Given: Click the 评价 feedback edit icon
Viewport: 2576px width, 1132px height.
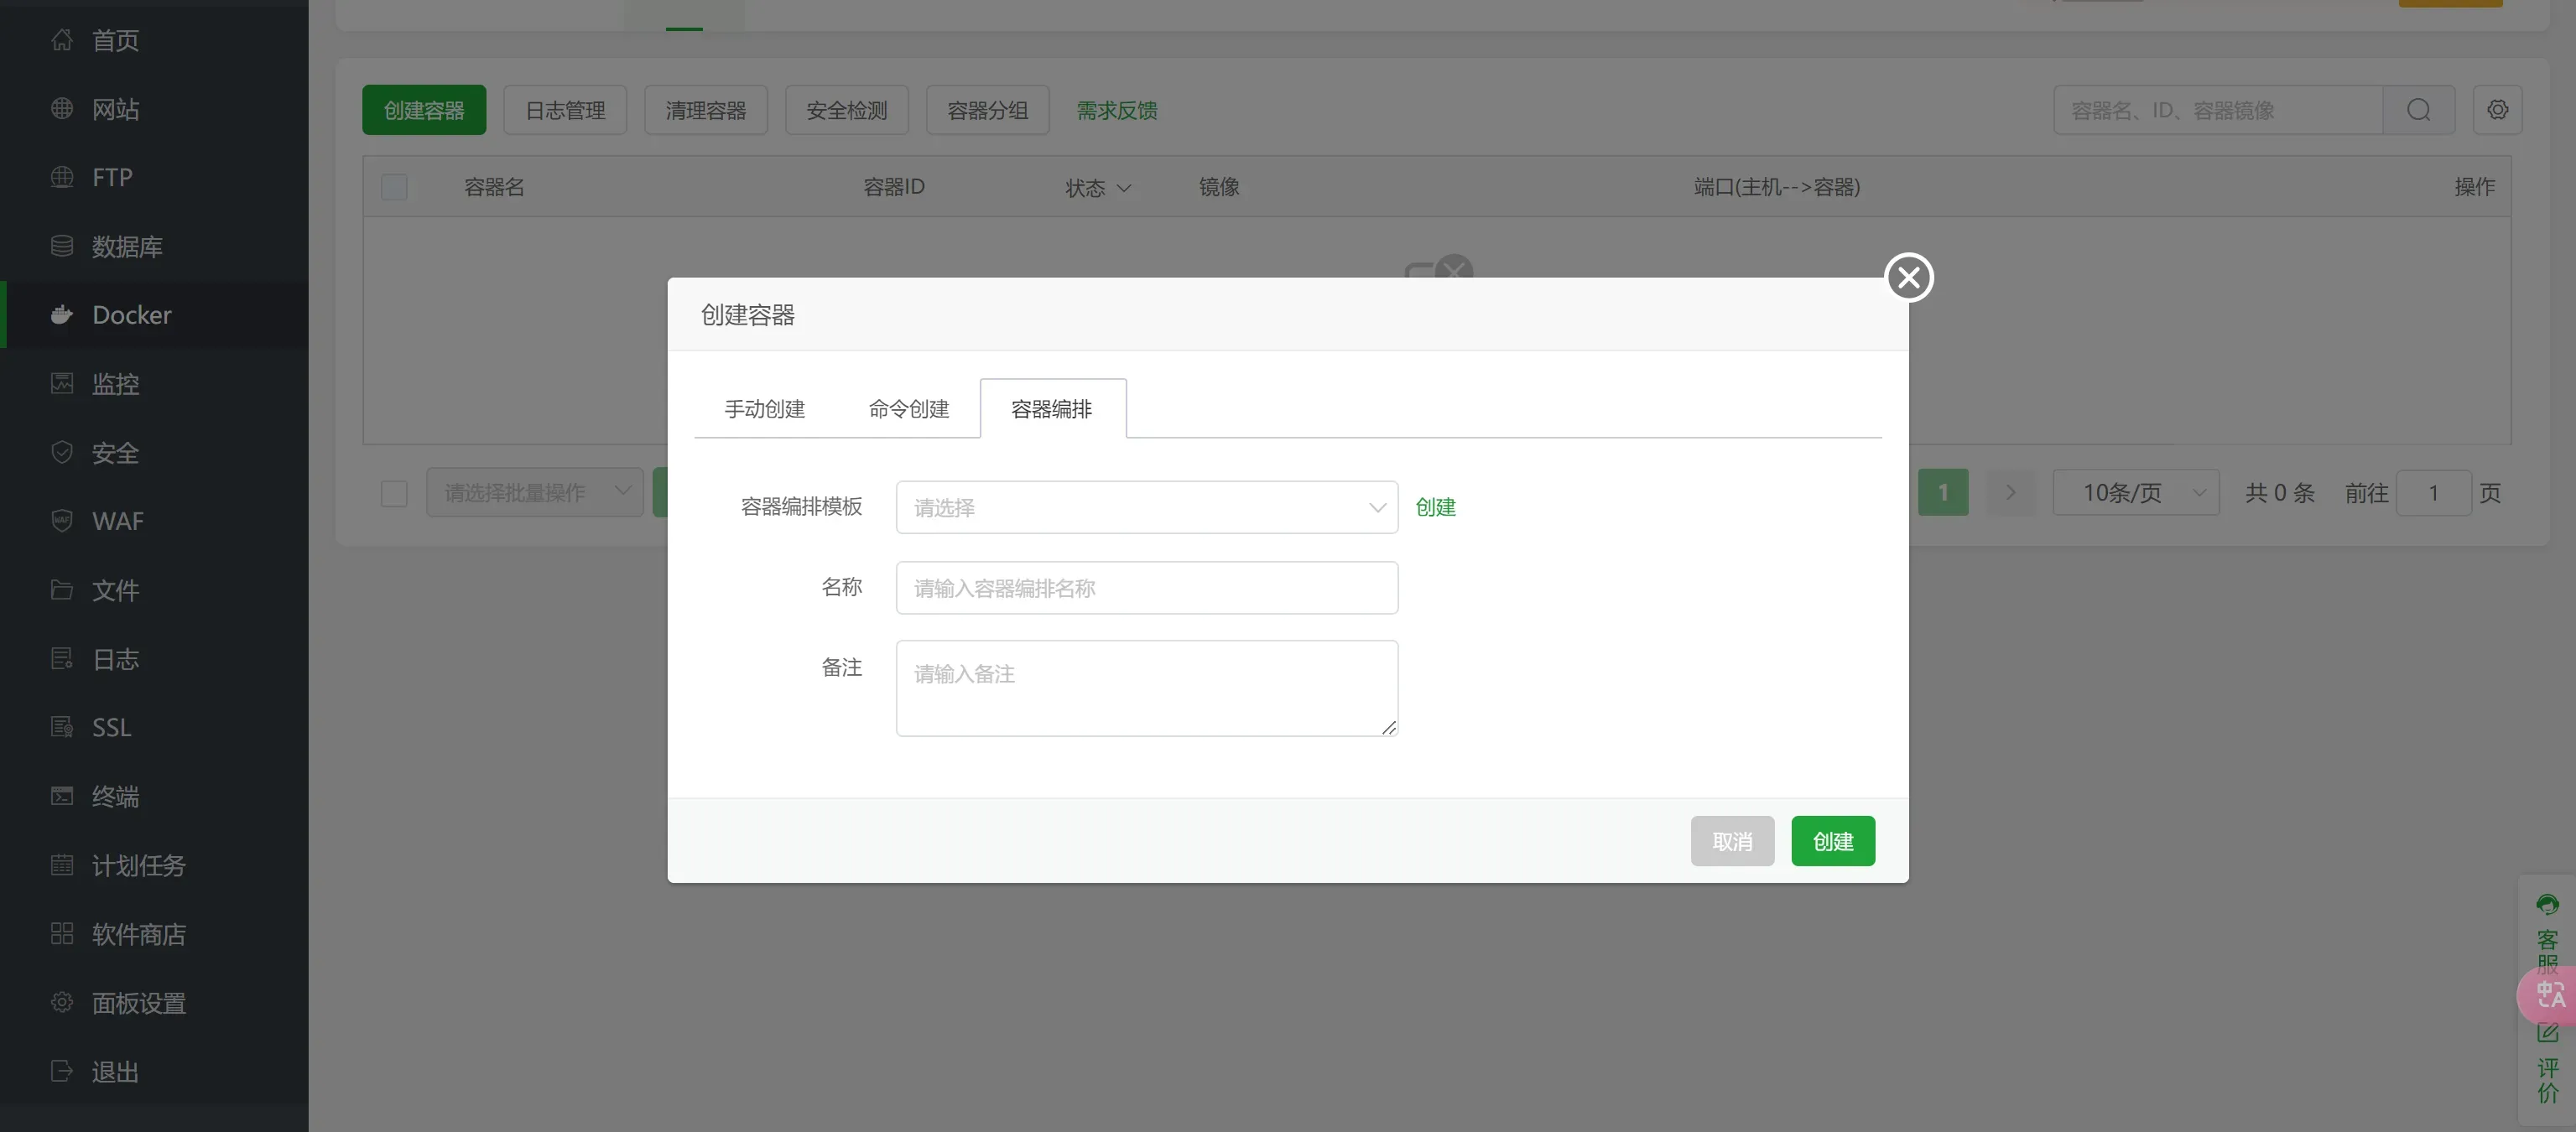Looking at the screenshot, I should [2547, 1033].
